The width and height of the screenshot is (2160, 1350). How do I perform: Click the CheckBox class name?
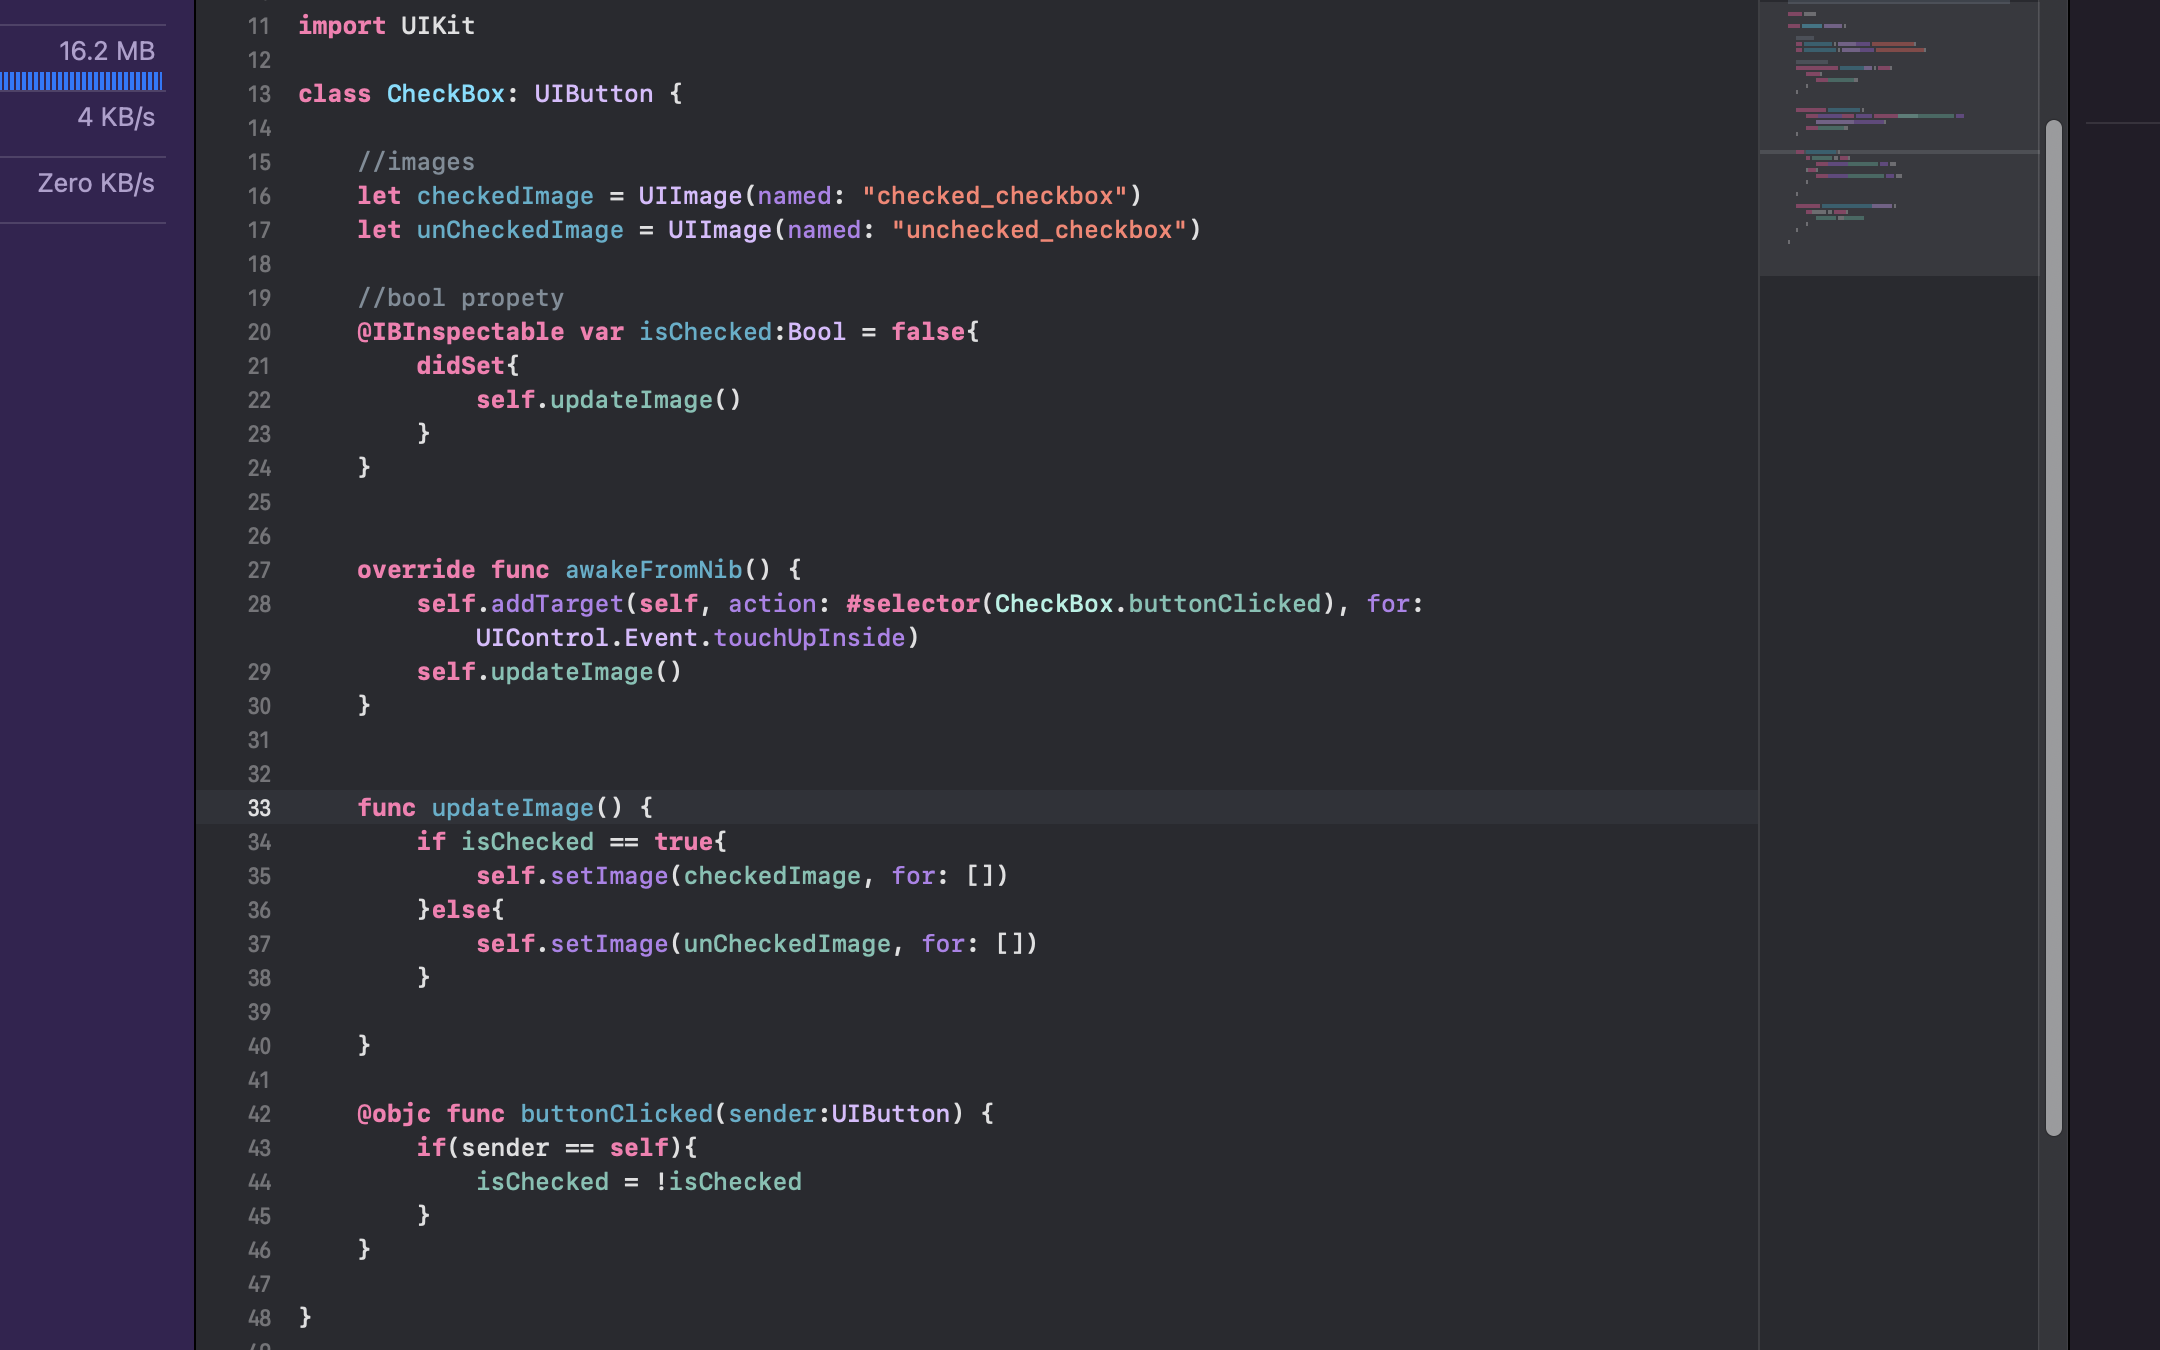[446, 94]
